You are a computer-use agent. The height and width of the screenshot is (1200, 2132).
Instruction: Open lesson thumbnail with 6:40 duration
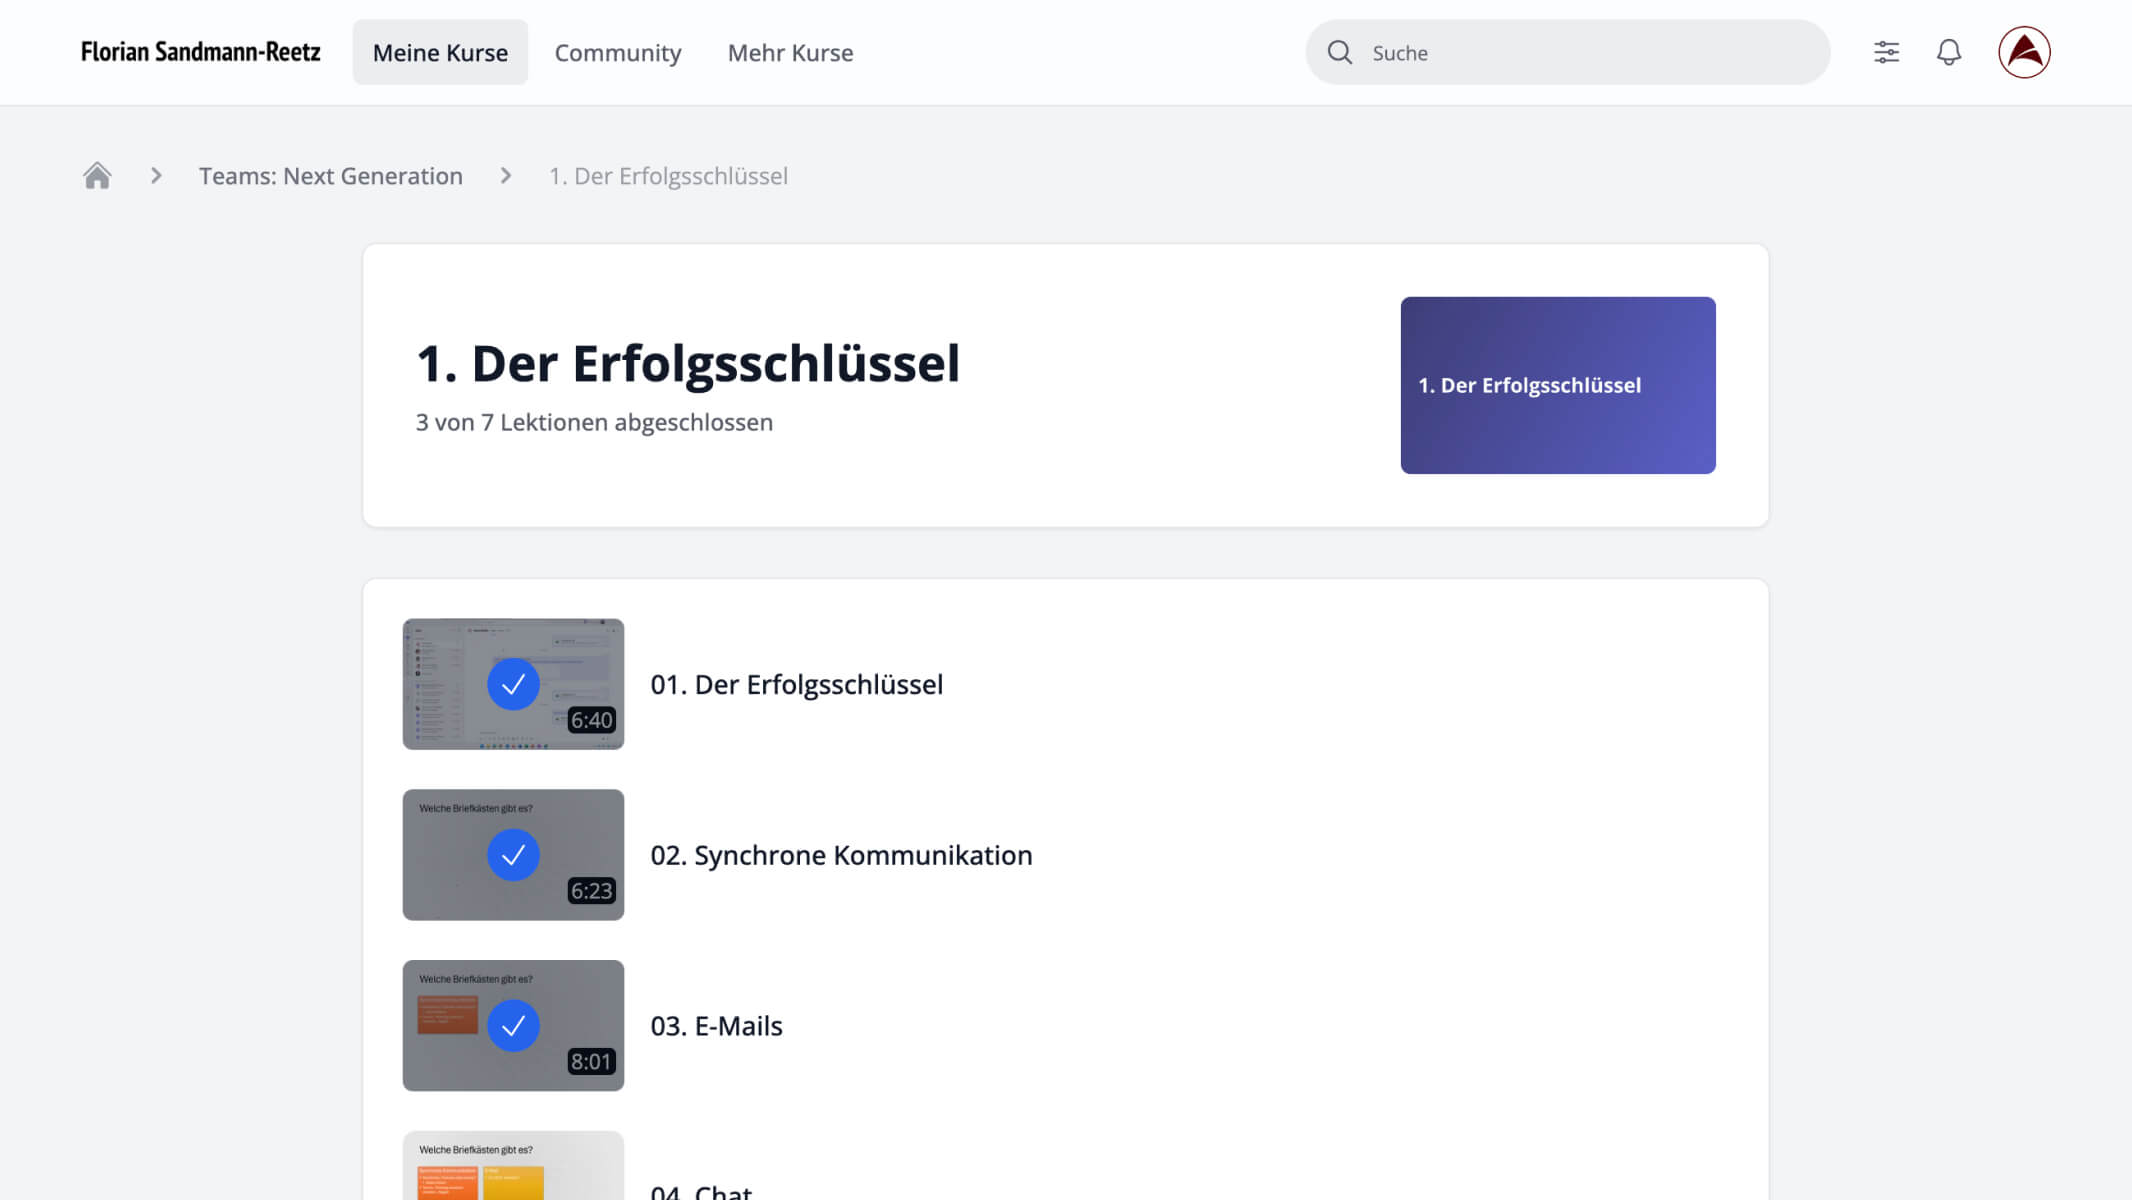point(513,684)
